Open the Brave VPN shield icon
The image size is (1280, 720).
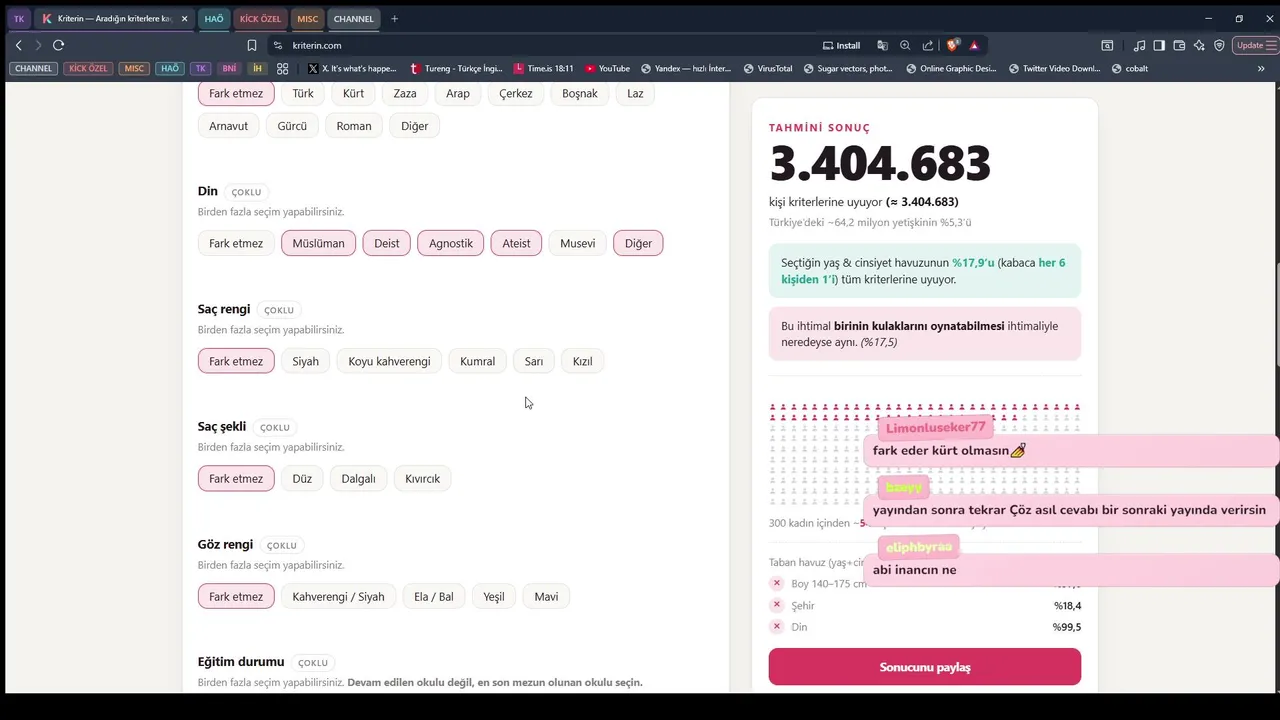point(1219,45)
